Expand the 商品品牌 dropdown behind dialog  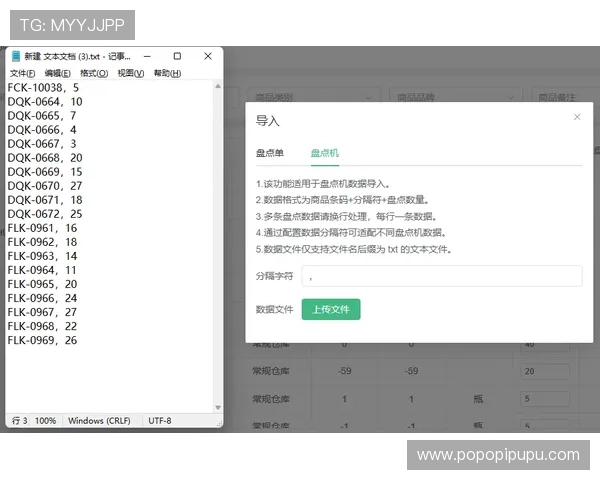pos(455,97)
